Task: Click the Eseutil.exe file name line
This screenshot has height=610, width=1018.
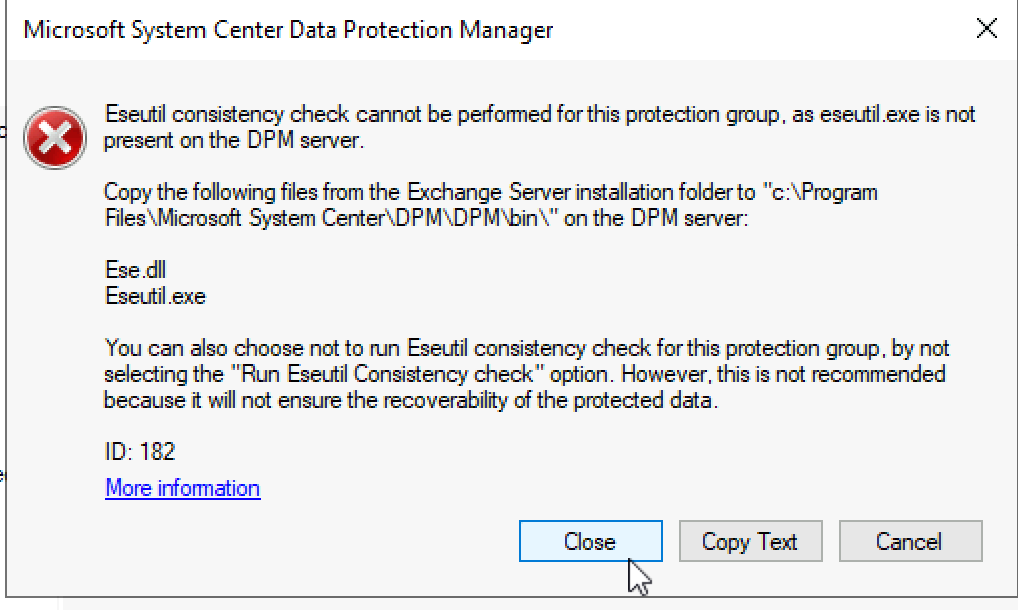Action: [155, 296]
